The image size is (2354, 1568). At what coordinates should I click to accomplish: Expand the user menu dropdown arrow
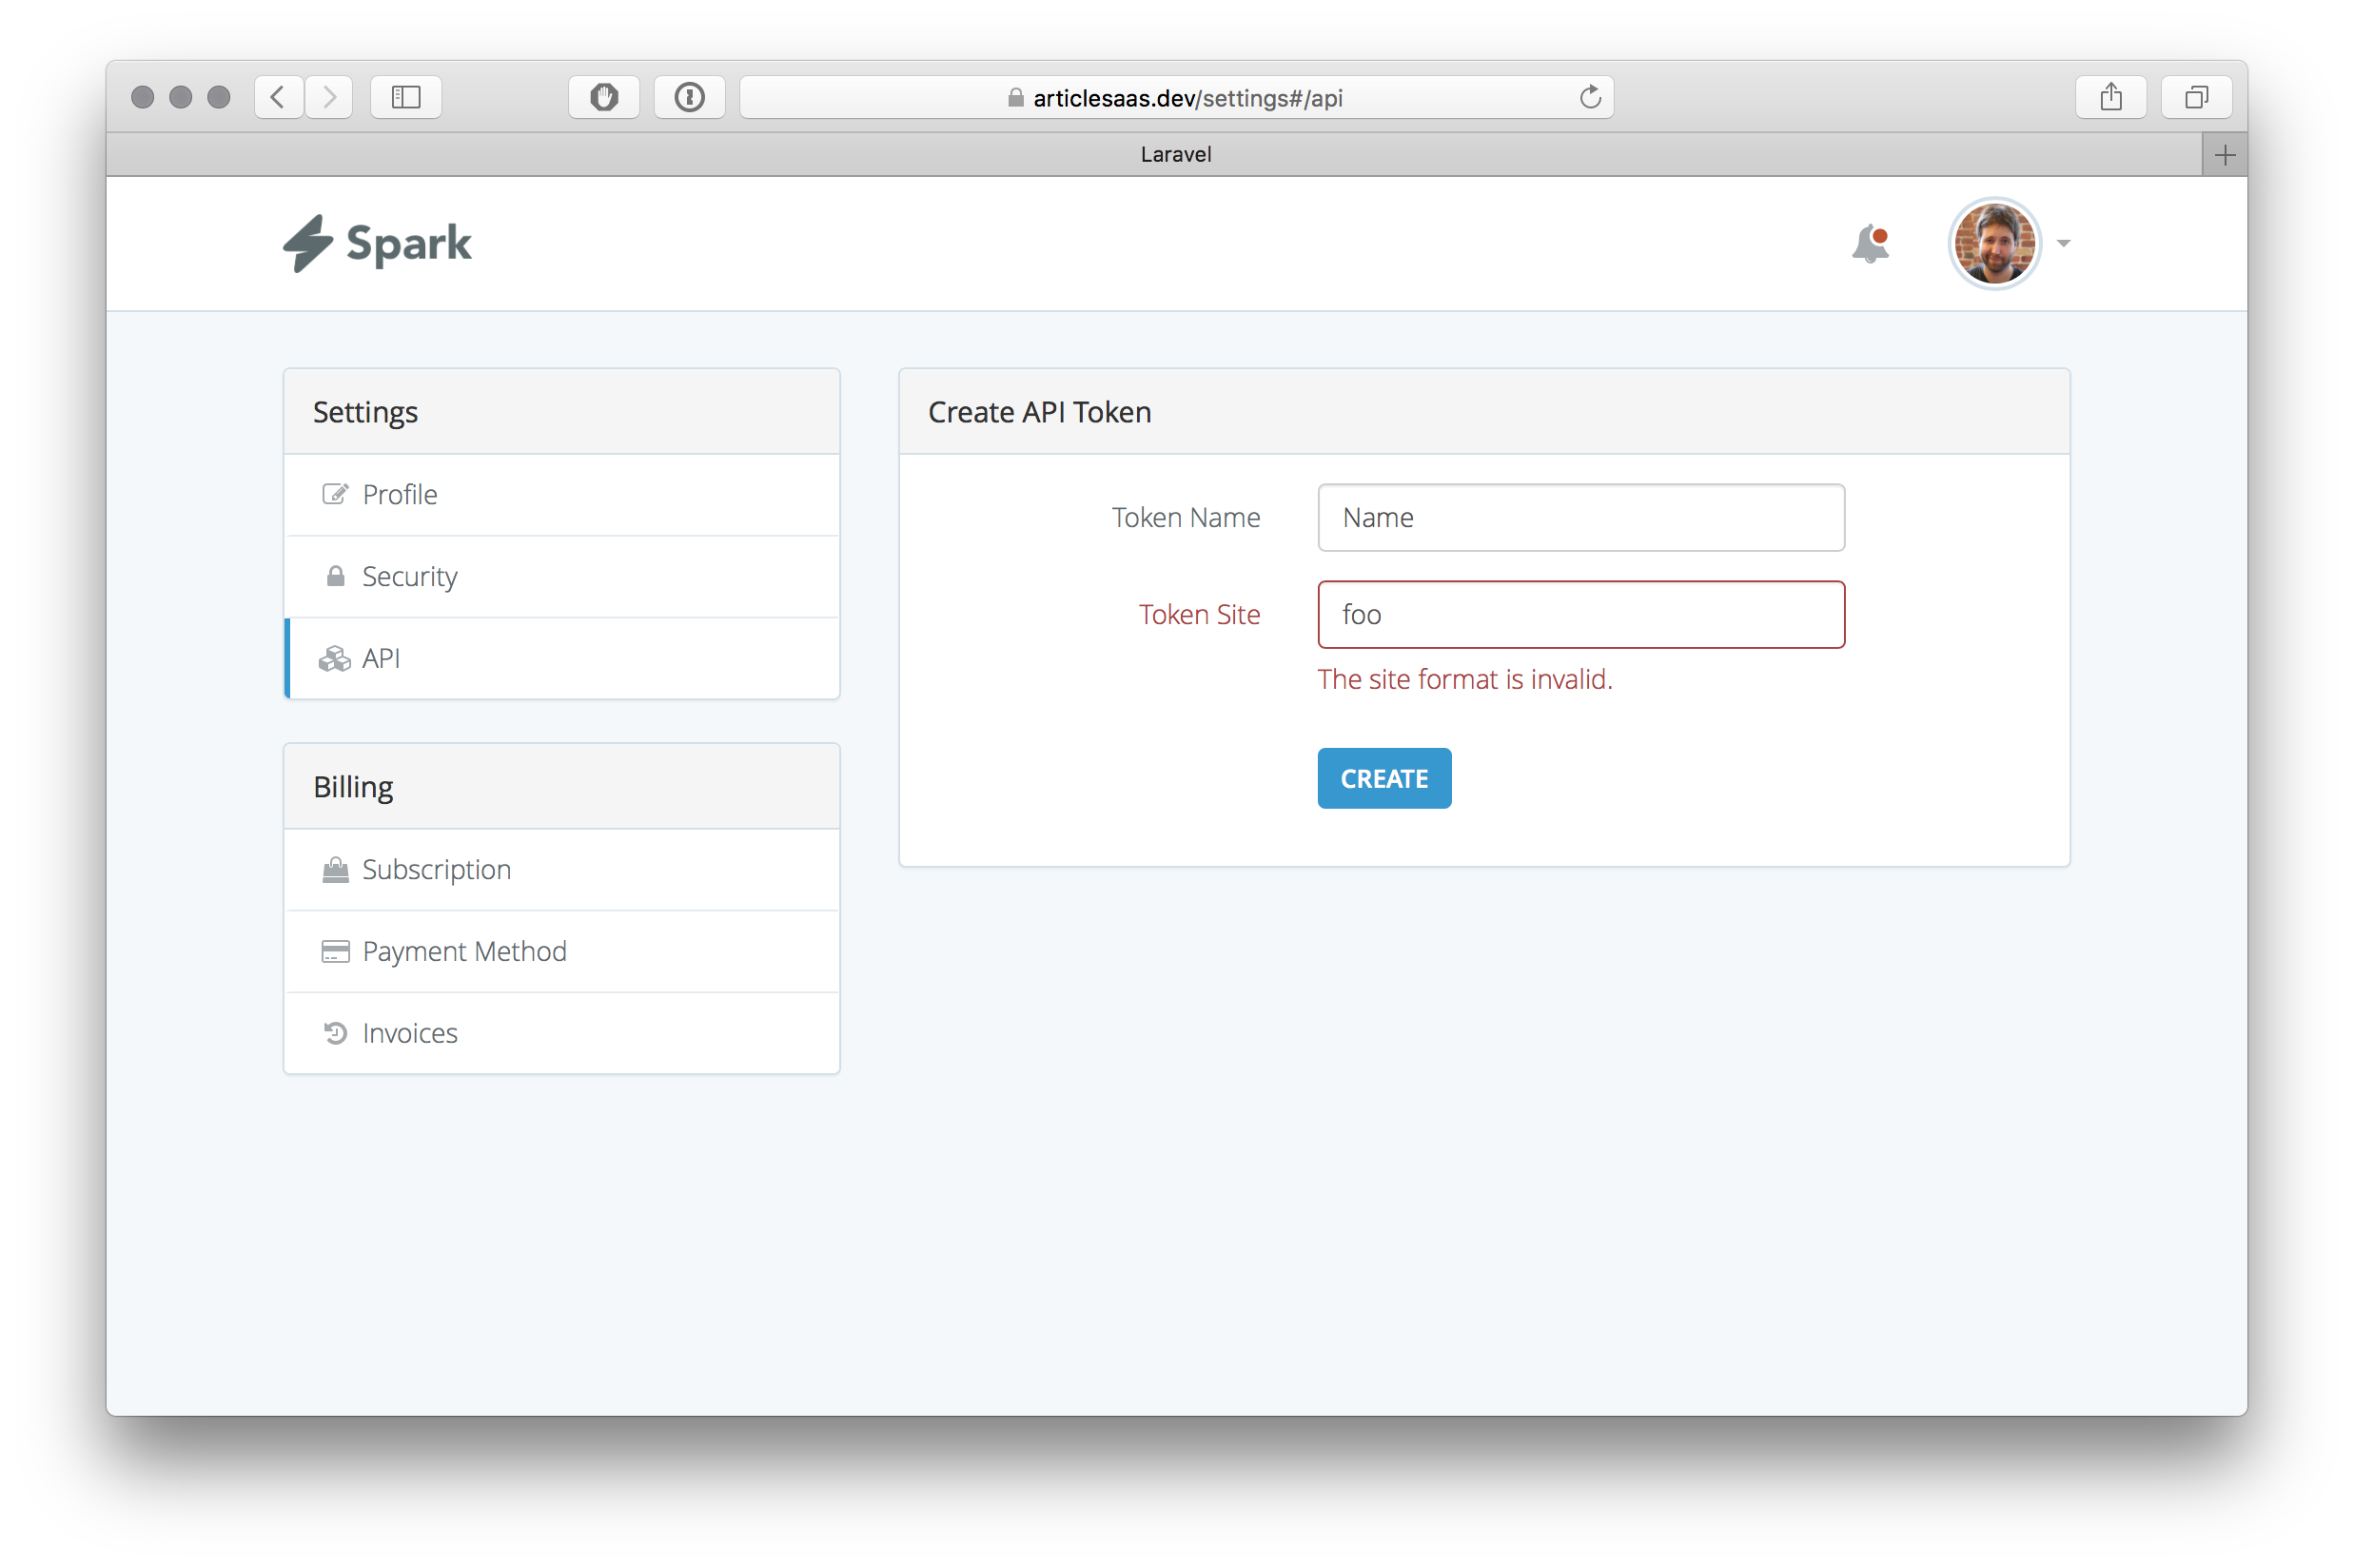tap(2063, 243)
